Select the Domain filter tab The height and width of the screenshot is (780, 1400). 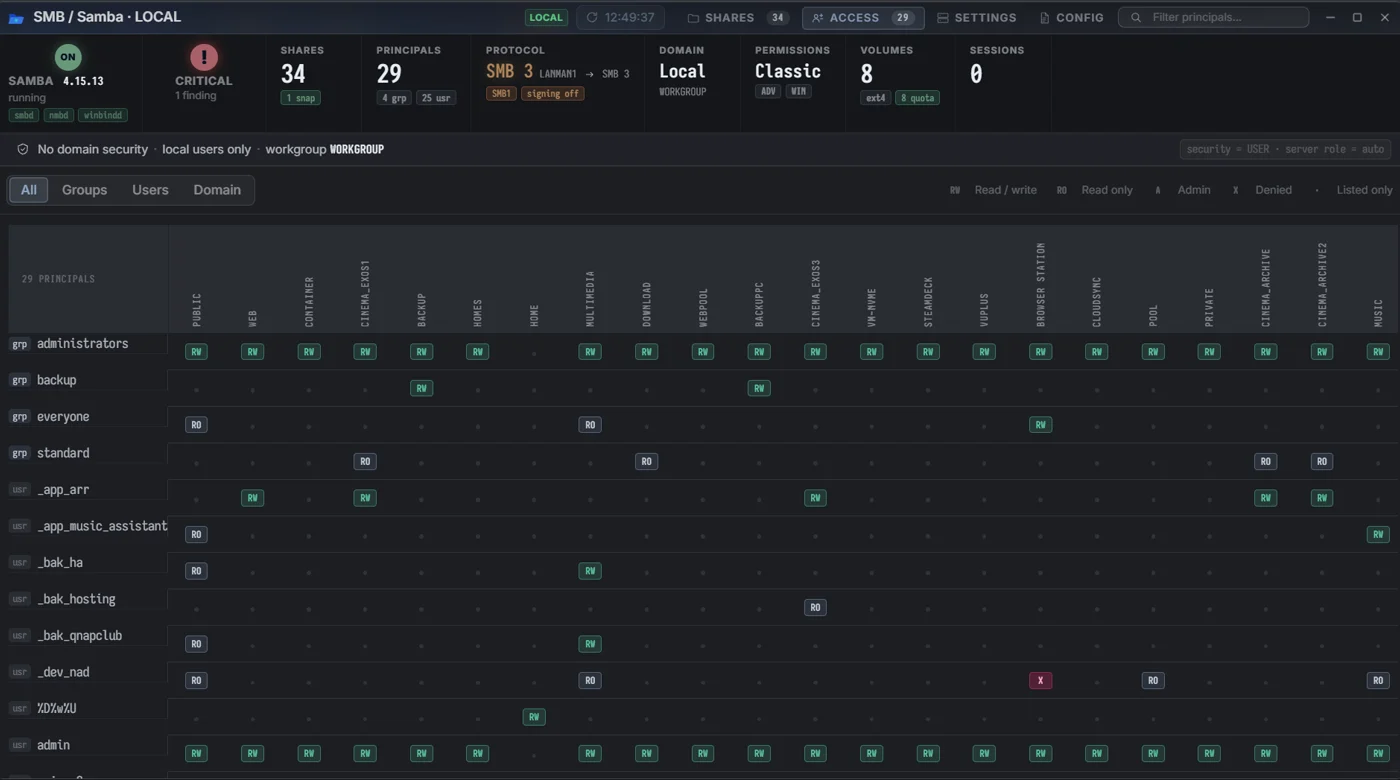217,190
